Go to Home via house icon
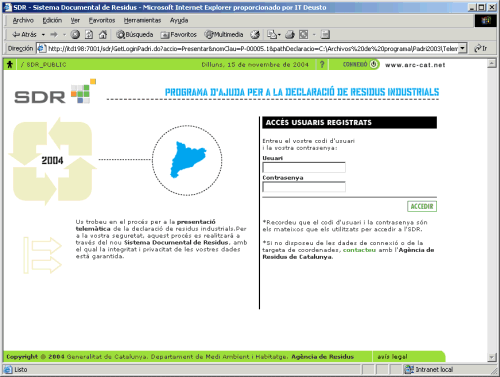Image resolution: width=500 pixels, height=377 pixels. 103,34
